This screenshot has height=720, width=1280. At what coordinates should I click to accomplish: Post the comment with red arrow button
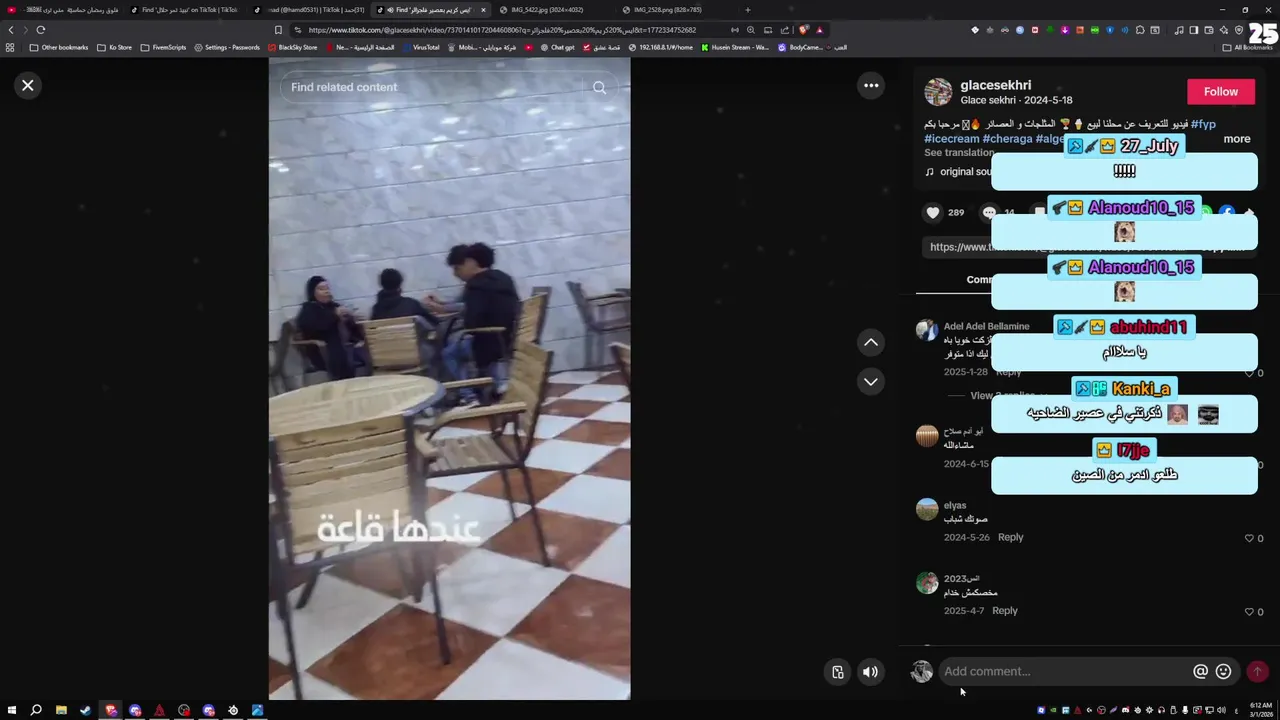tap(1258, 672)
